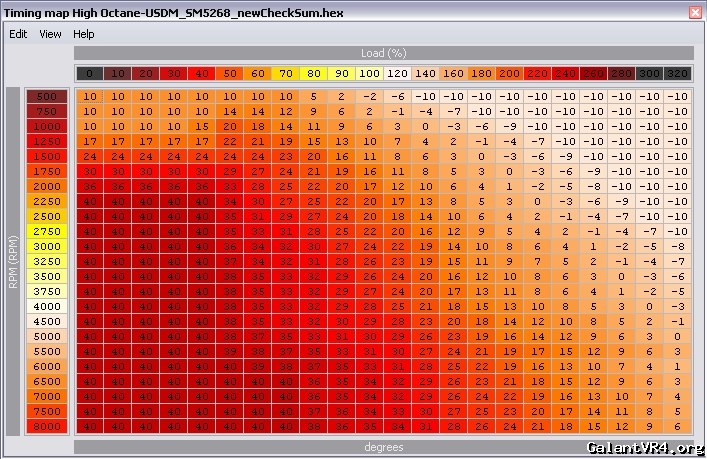Select the 200 load column header

509,74
